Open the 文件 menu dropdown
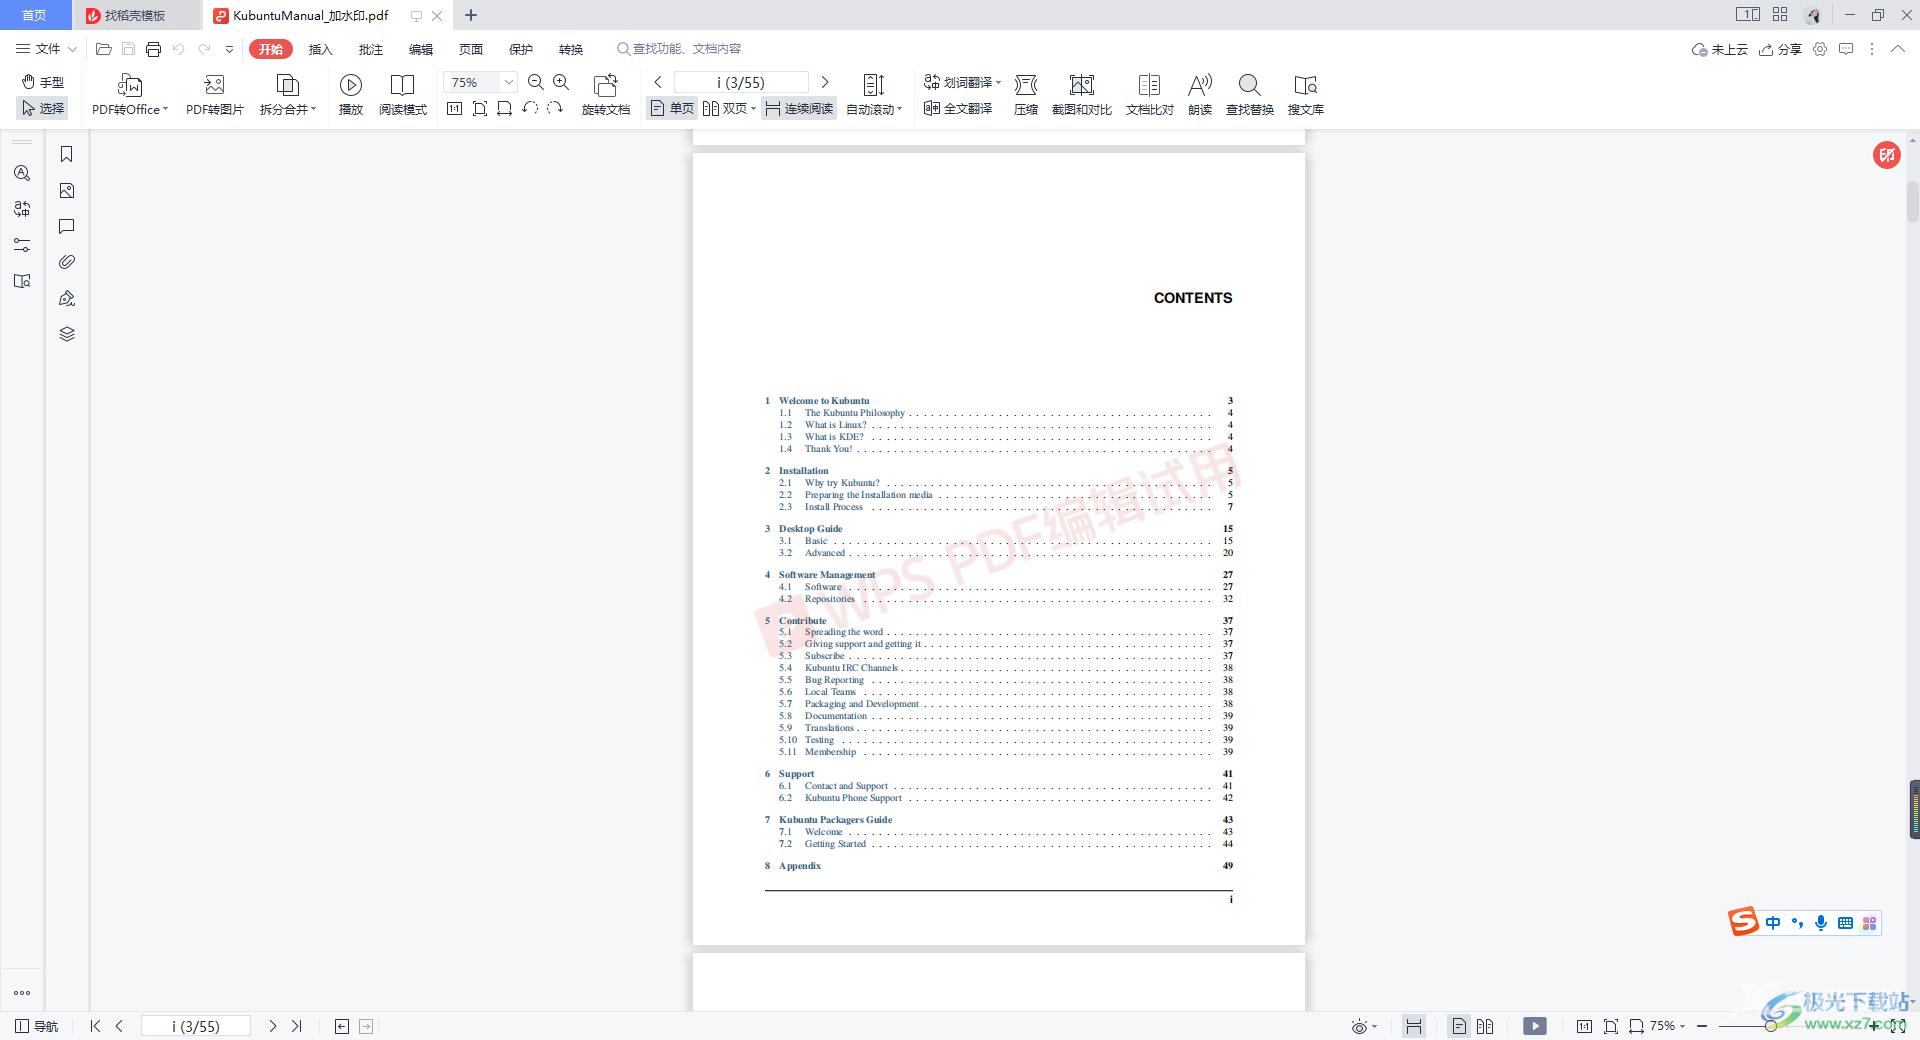Viewport: 1920px width, 1040px height. [x=45, y=49]
